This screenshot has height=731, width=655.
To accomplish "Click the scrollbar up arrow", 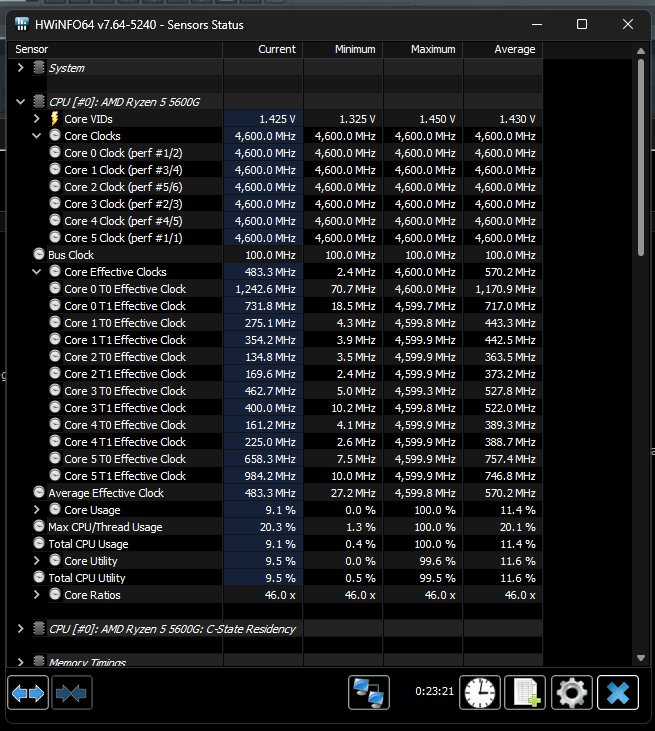I will point(641,51).
